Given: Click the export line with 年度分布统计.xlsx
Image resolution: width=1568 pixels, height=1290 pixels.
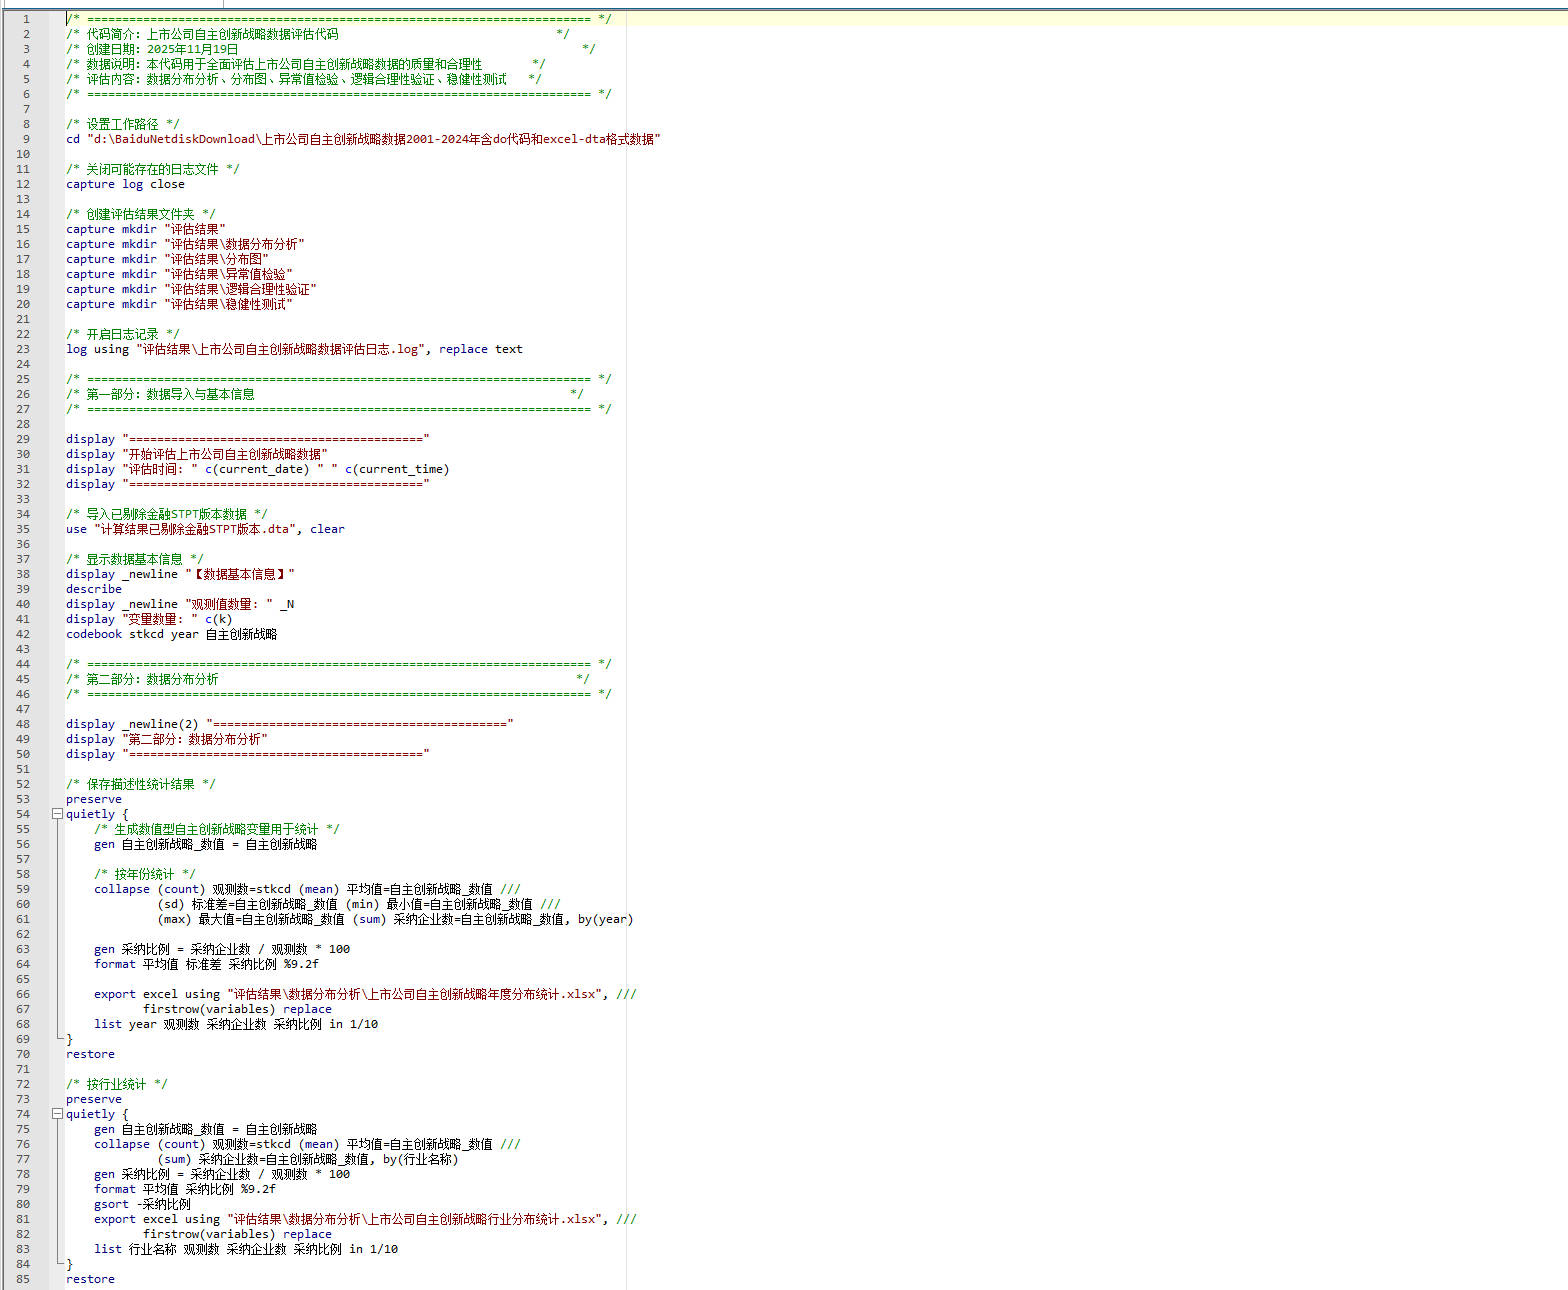Looking at the screenshot, I should click(x=366, y=994).
